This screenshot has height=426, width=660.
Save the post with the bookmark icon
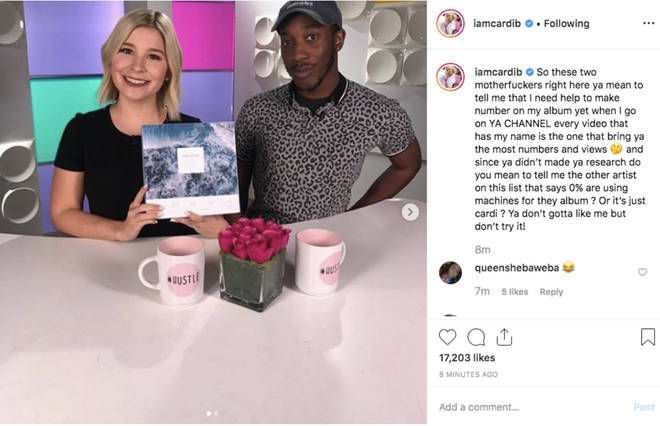click(x=648, y=337)
